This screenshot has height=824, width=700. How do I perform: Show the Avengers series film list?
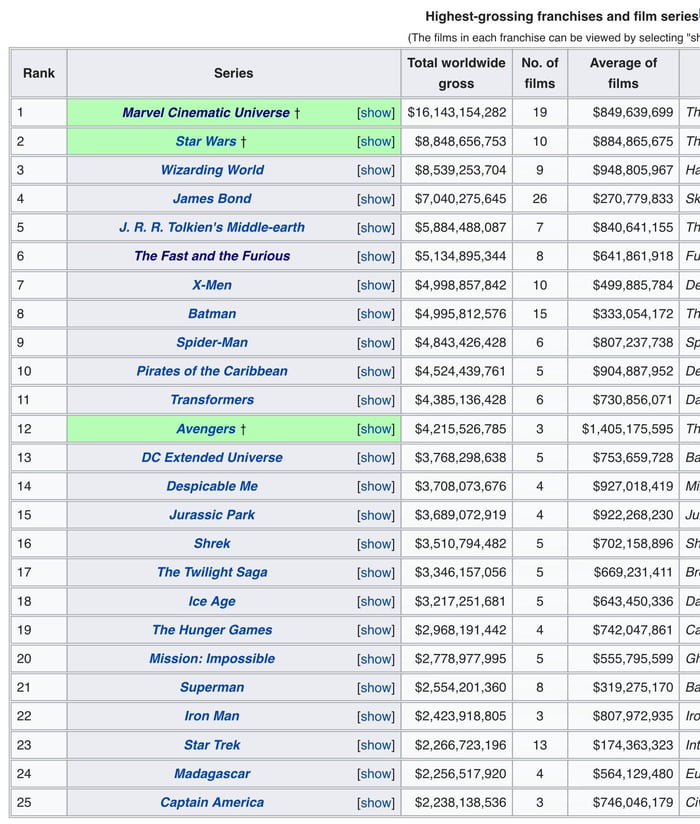click(x=376, y=429)
